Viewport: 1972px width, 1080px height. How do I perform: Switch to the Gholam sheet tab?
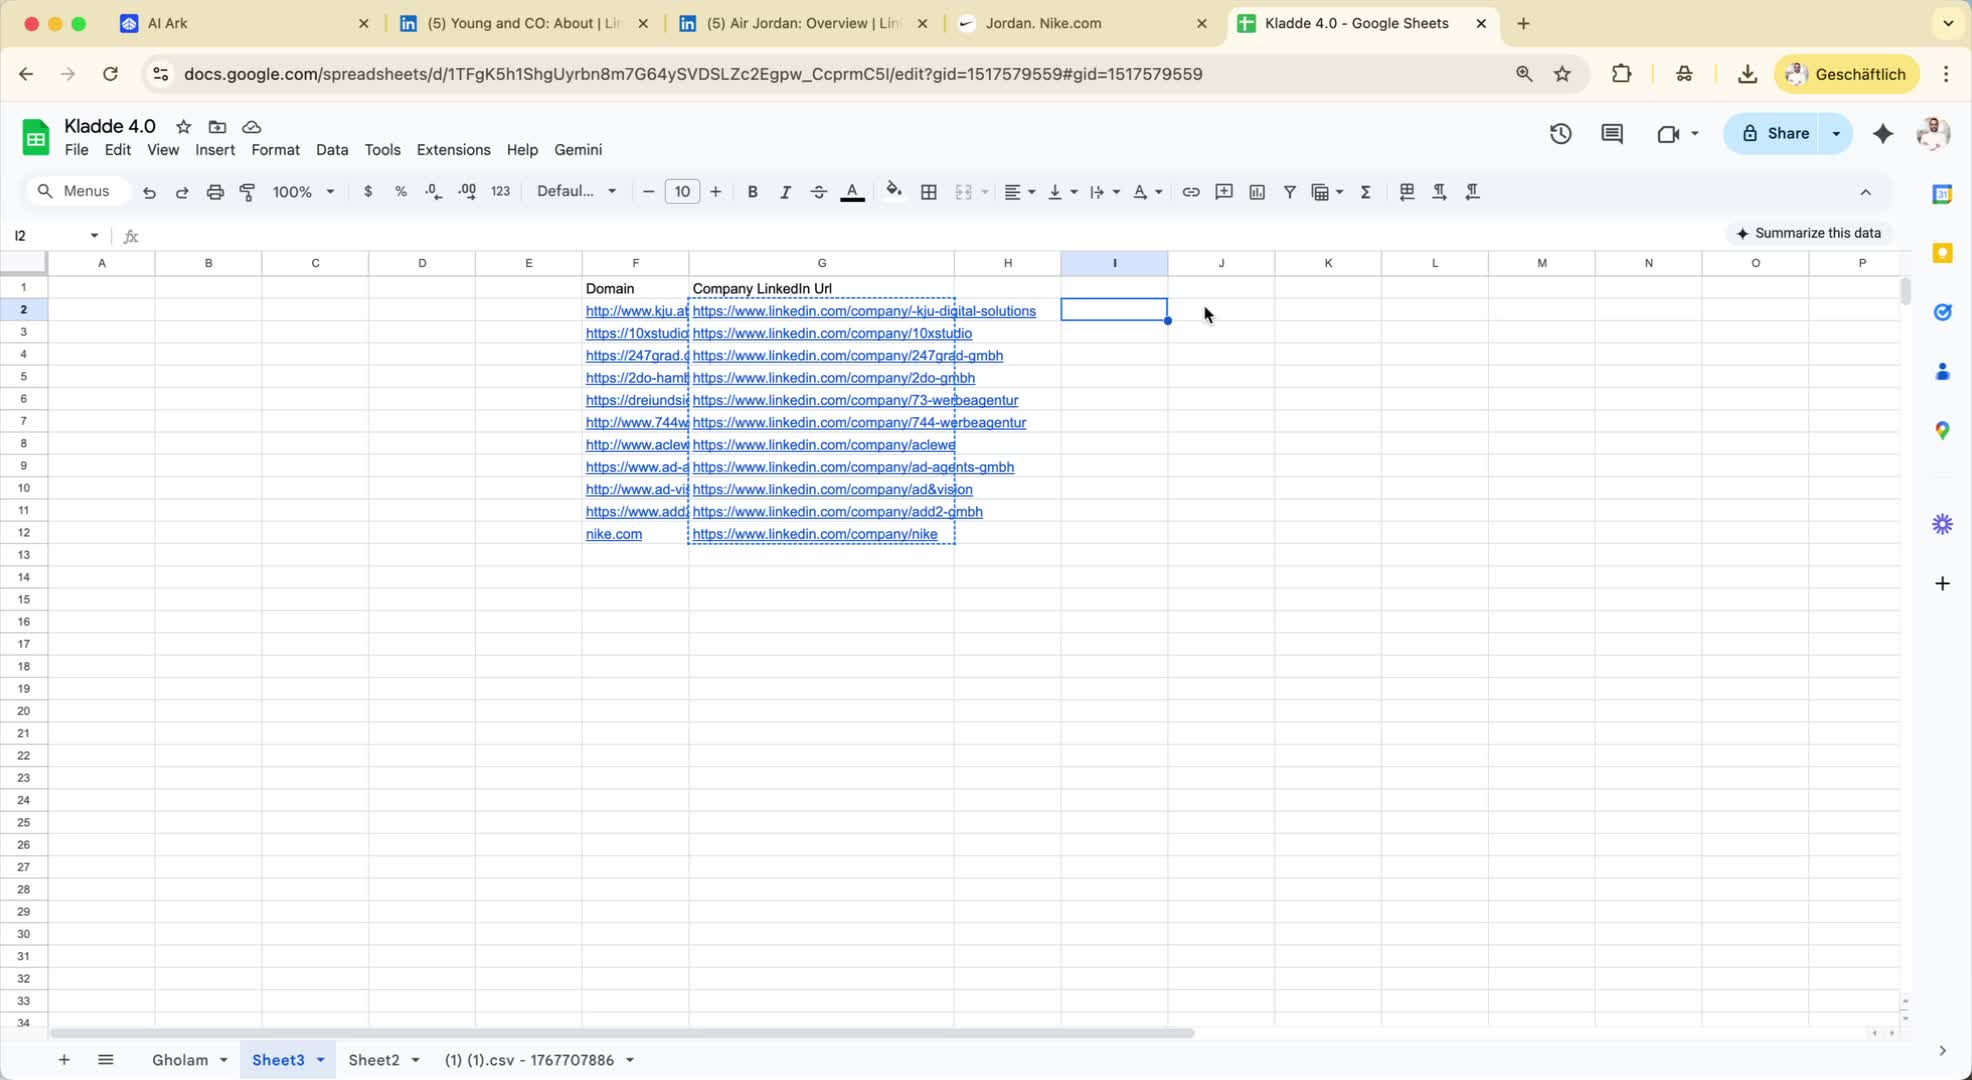[x=180, y=1060]
